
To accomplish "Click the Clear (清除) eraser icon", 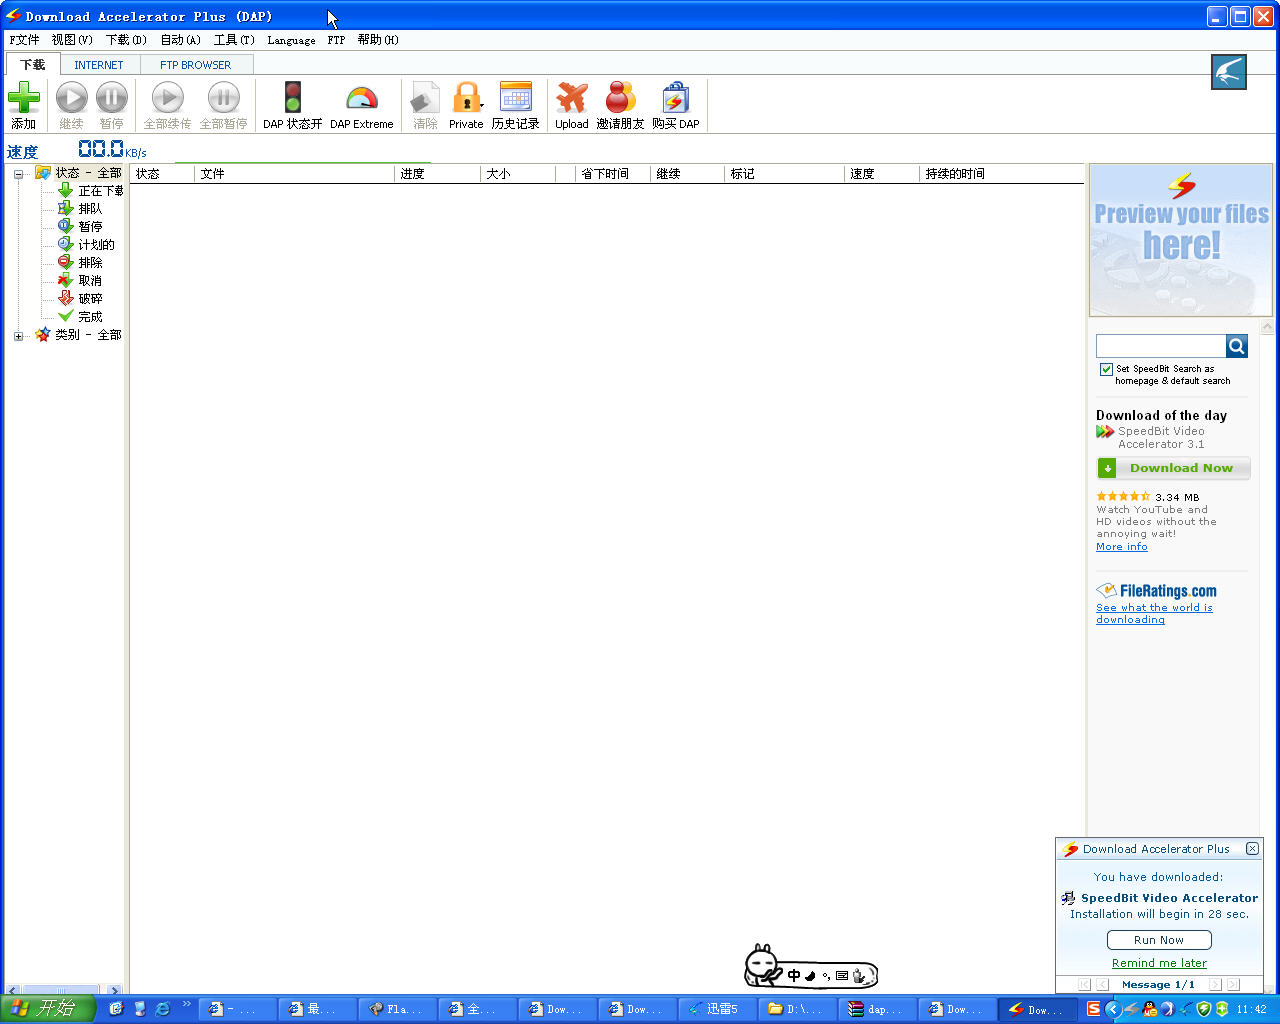I will point(425,98).
